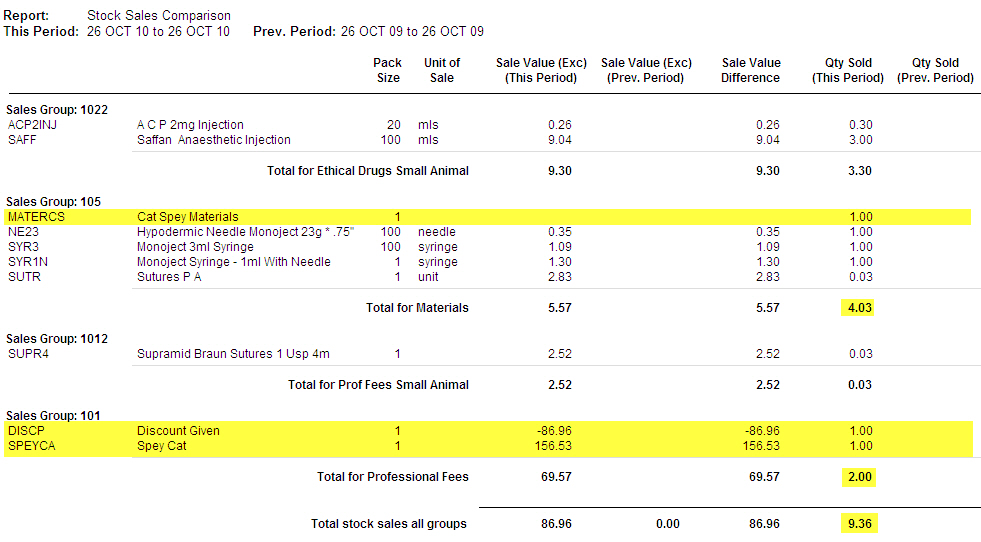Click the Qty Sold (Prev. Period) header
Screen dimensions: 981x542
[935, 70]
